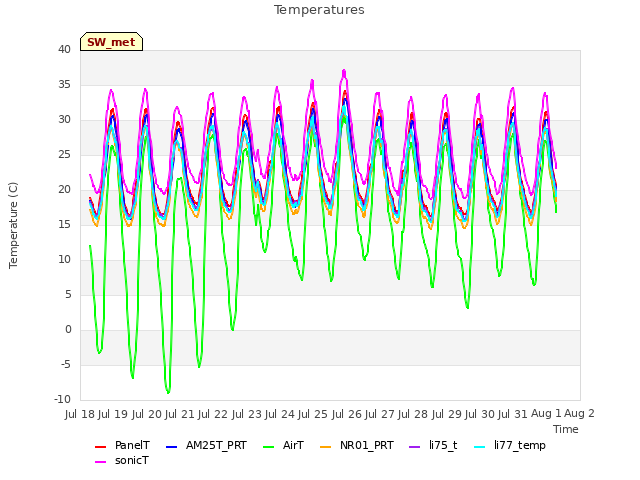640x480 pixels.
Task: Click the 0 y-axis tick label
Action: click(x=68, y=330)
